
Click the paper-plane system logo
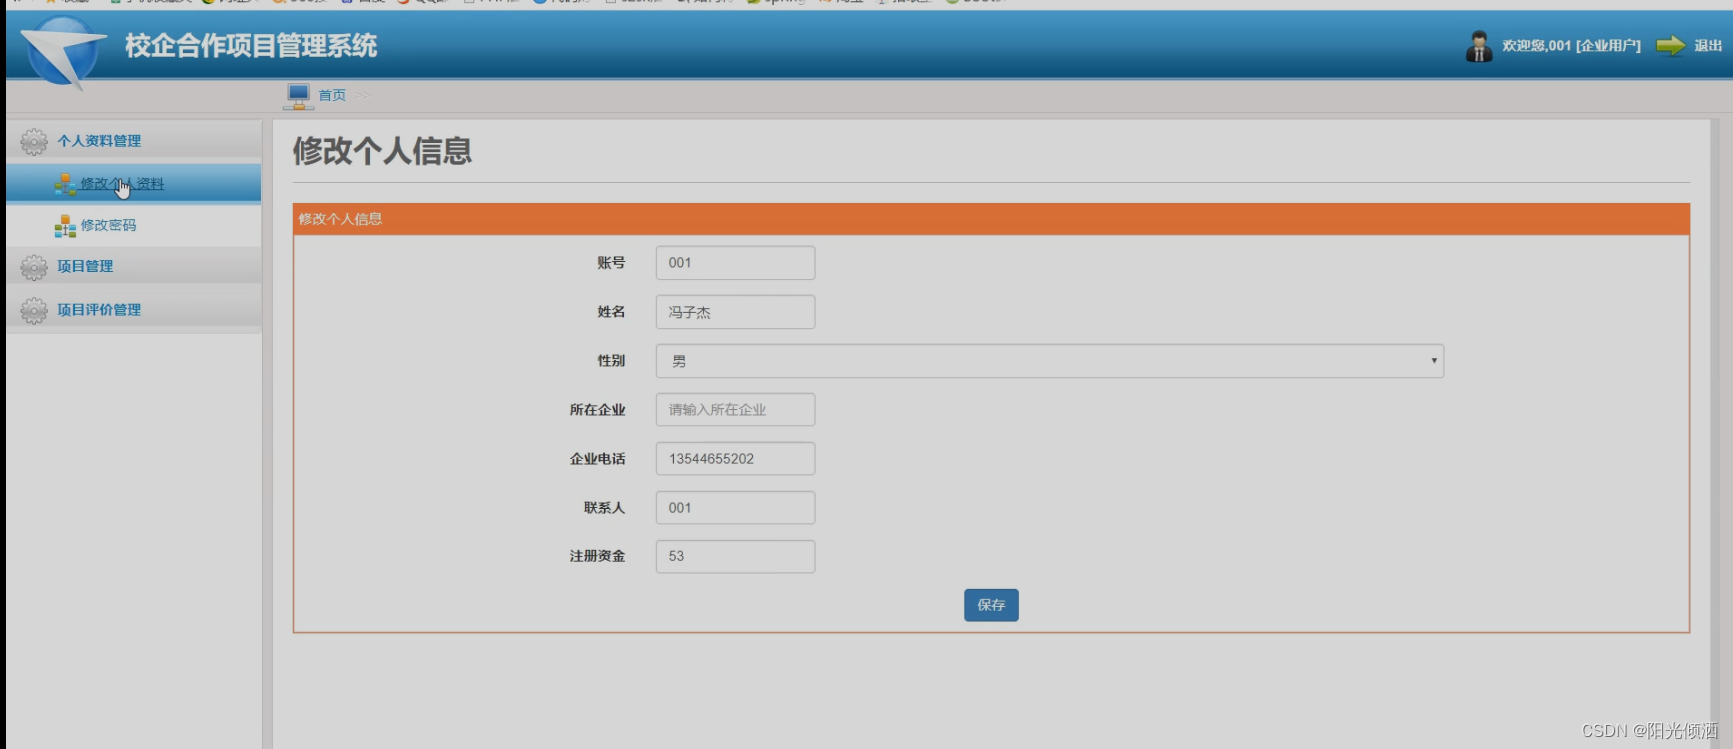[63, 53]
